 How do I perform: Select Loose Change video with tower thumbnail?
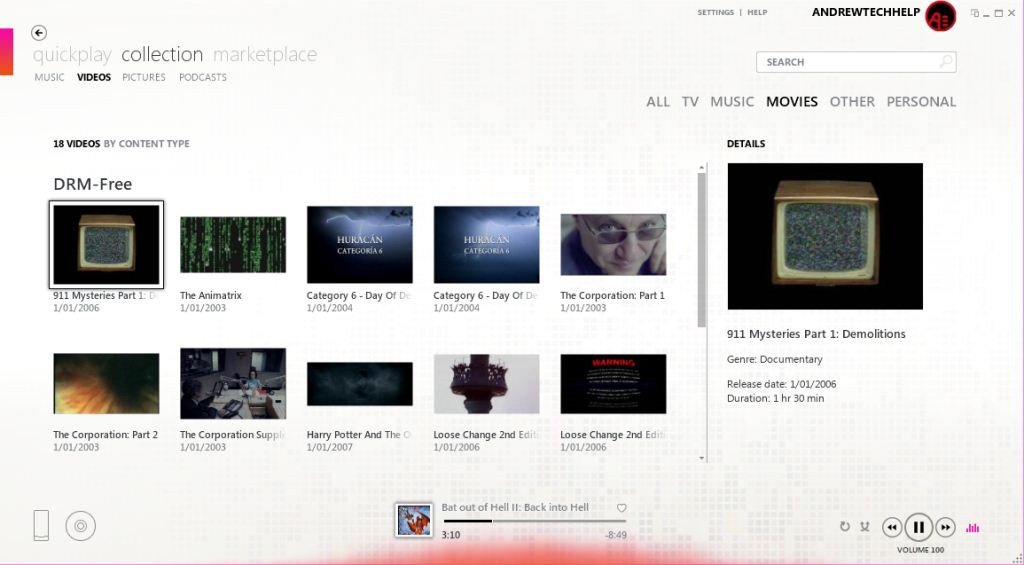487,384
